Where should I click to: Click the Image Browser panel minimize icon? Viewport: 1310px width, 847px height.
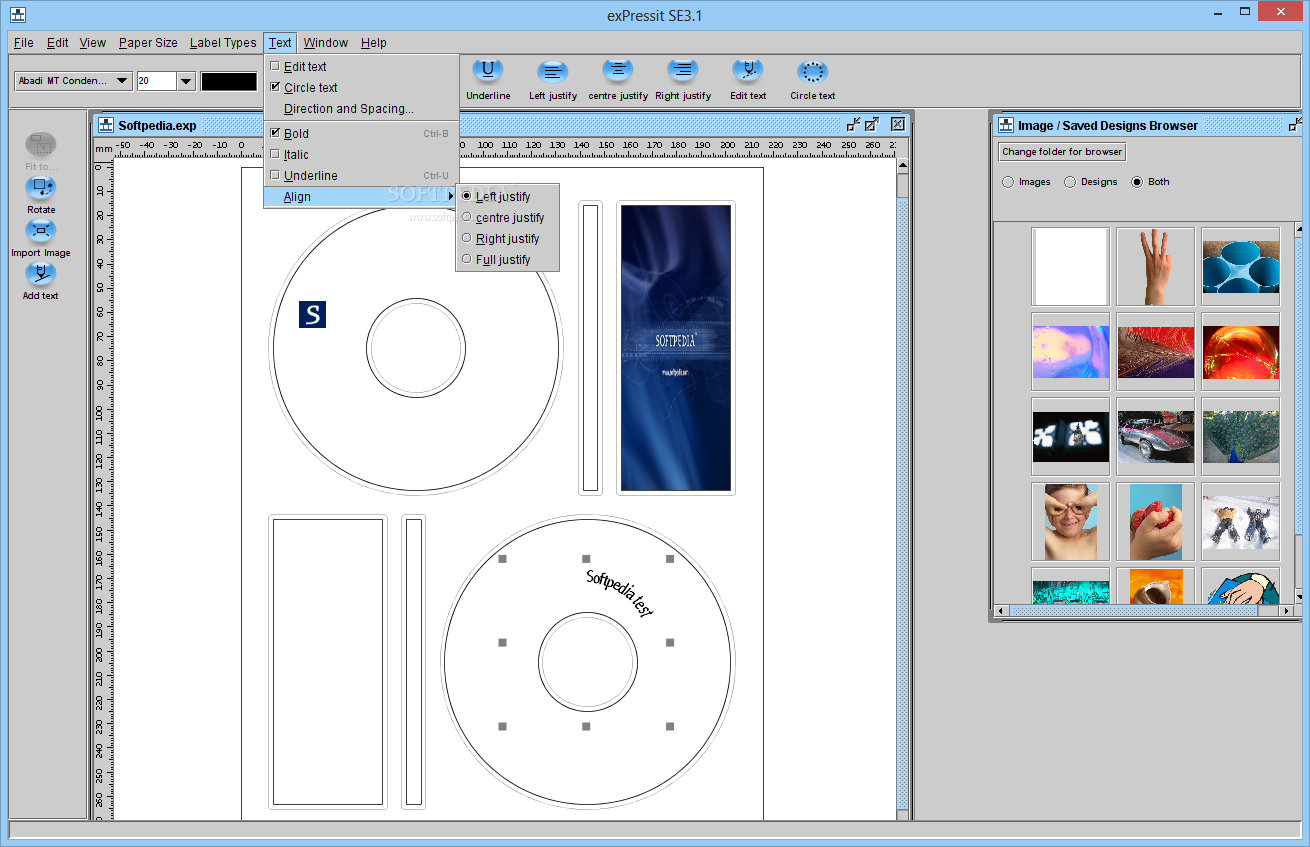click(x=1296, y=125)
